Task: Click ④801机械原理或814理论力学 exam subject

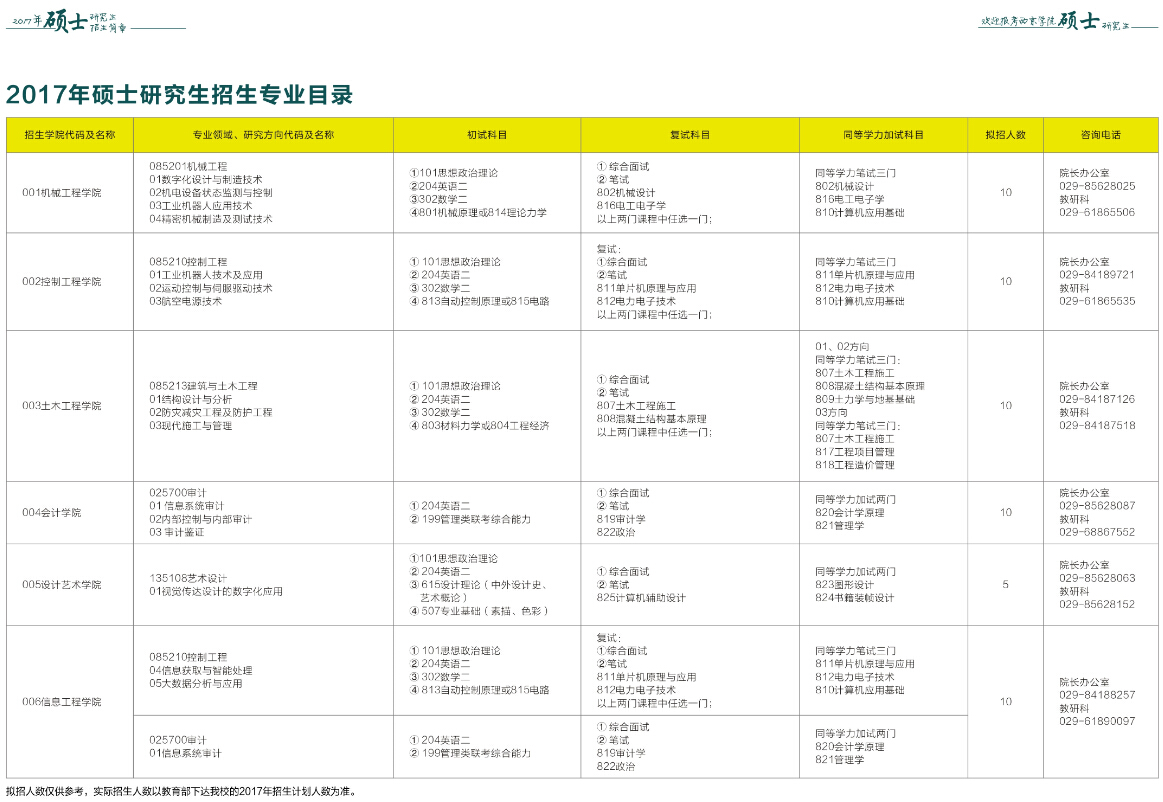Action: (x=478, y=212)
